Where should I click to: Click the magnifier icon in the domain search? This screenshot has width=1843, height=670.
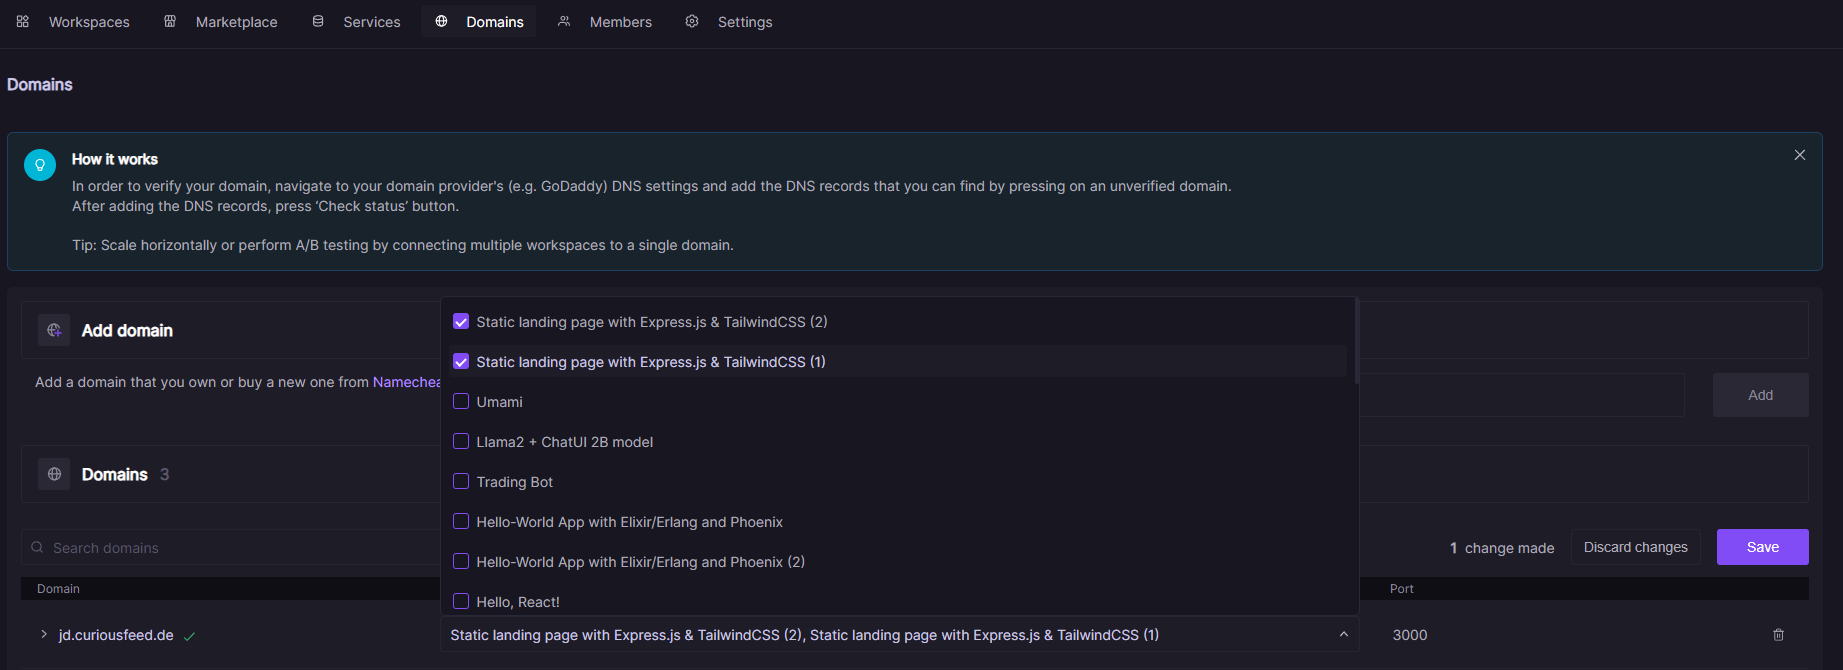(x=36, y=547)
